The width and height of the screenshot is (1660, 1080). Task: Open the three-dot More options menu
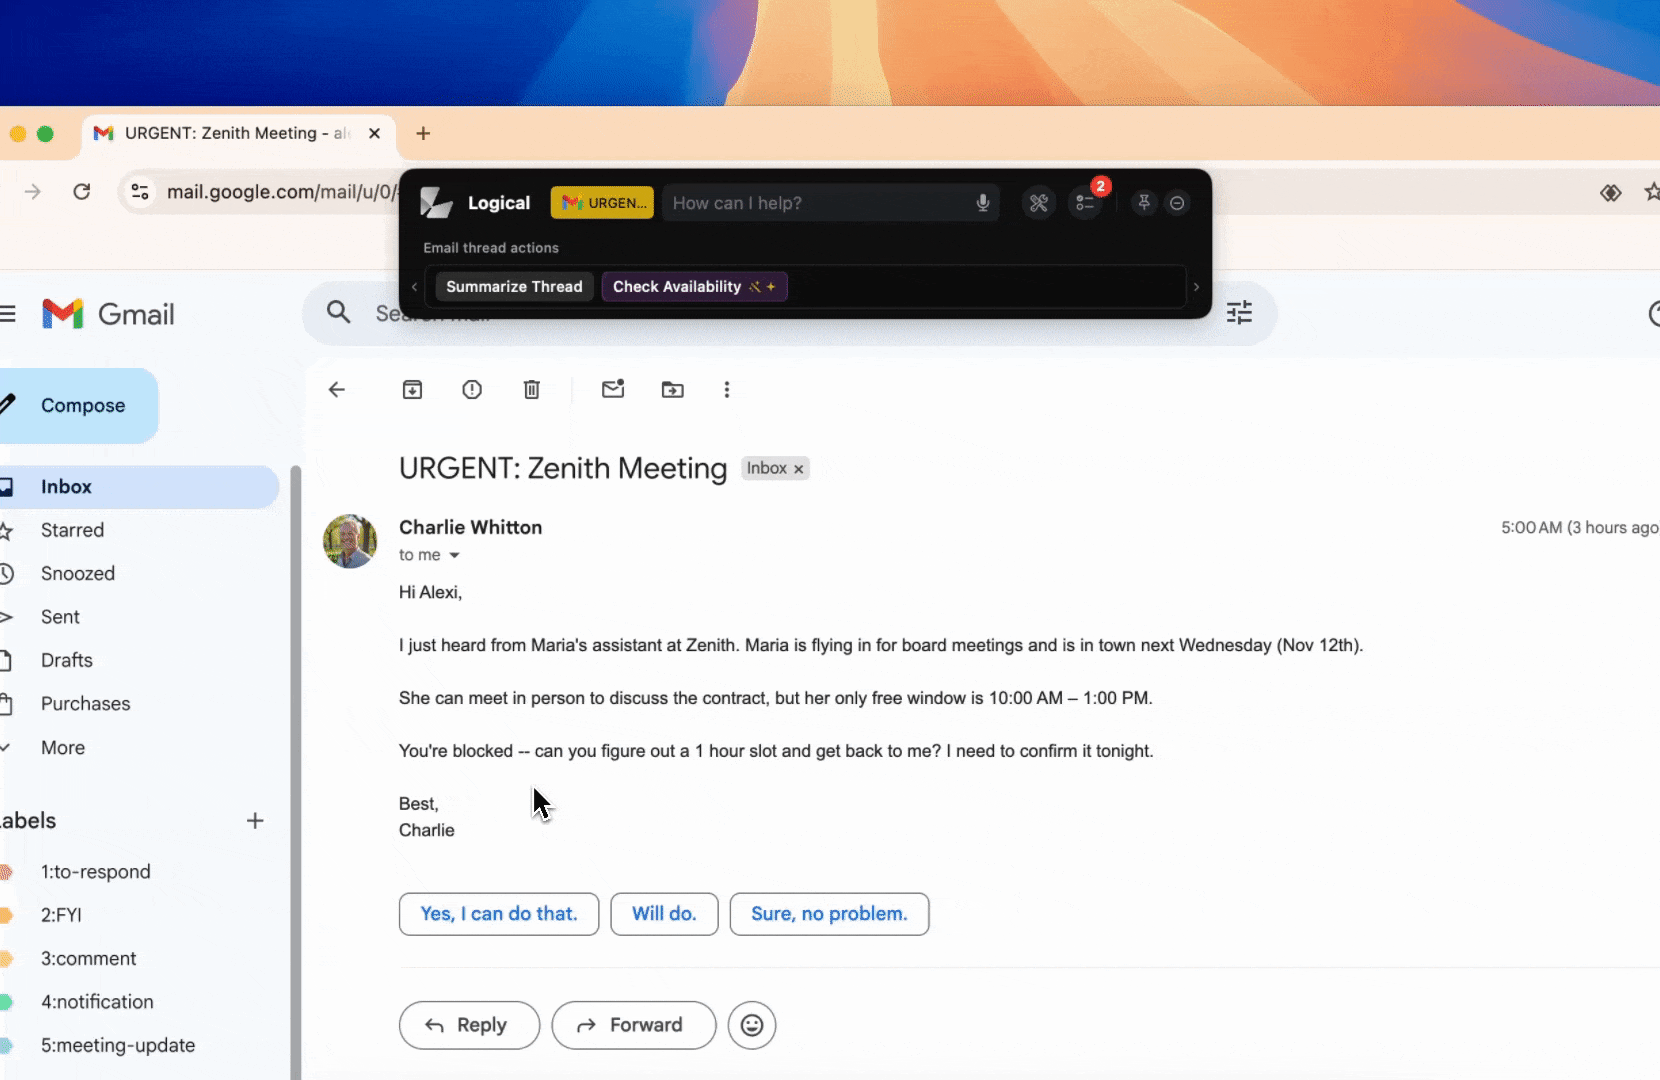point(727,390)
